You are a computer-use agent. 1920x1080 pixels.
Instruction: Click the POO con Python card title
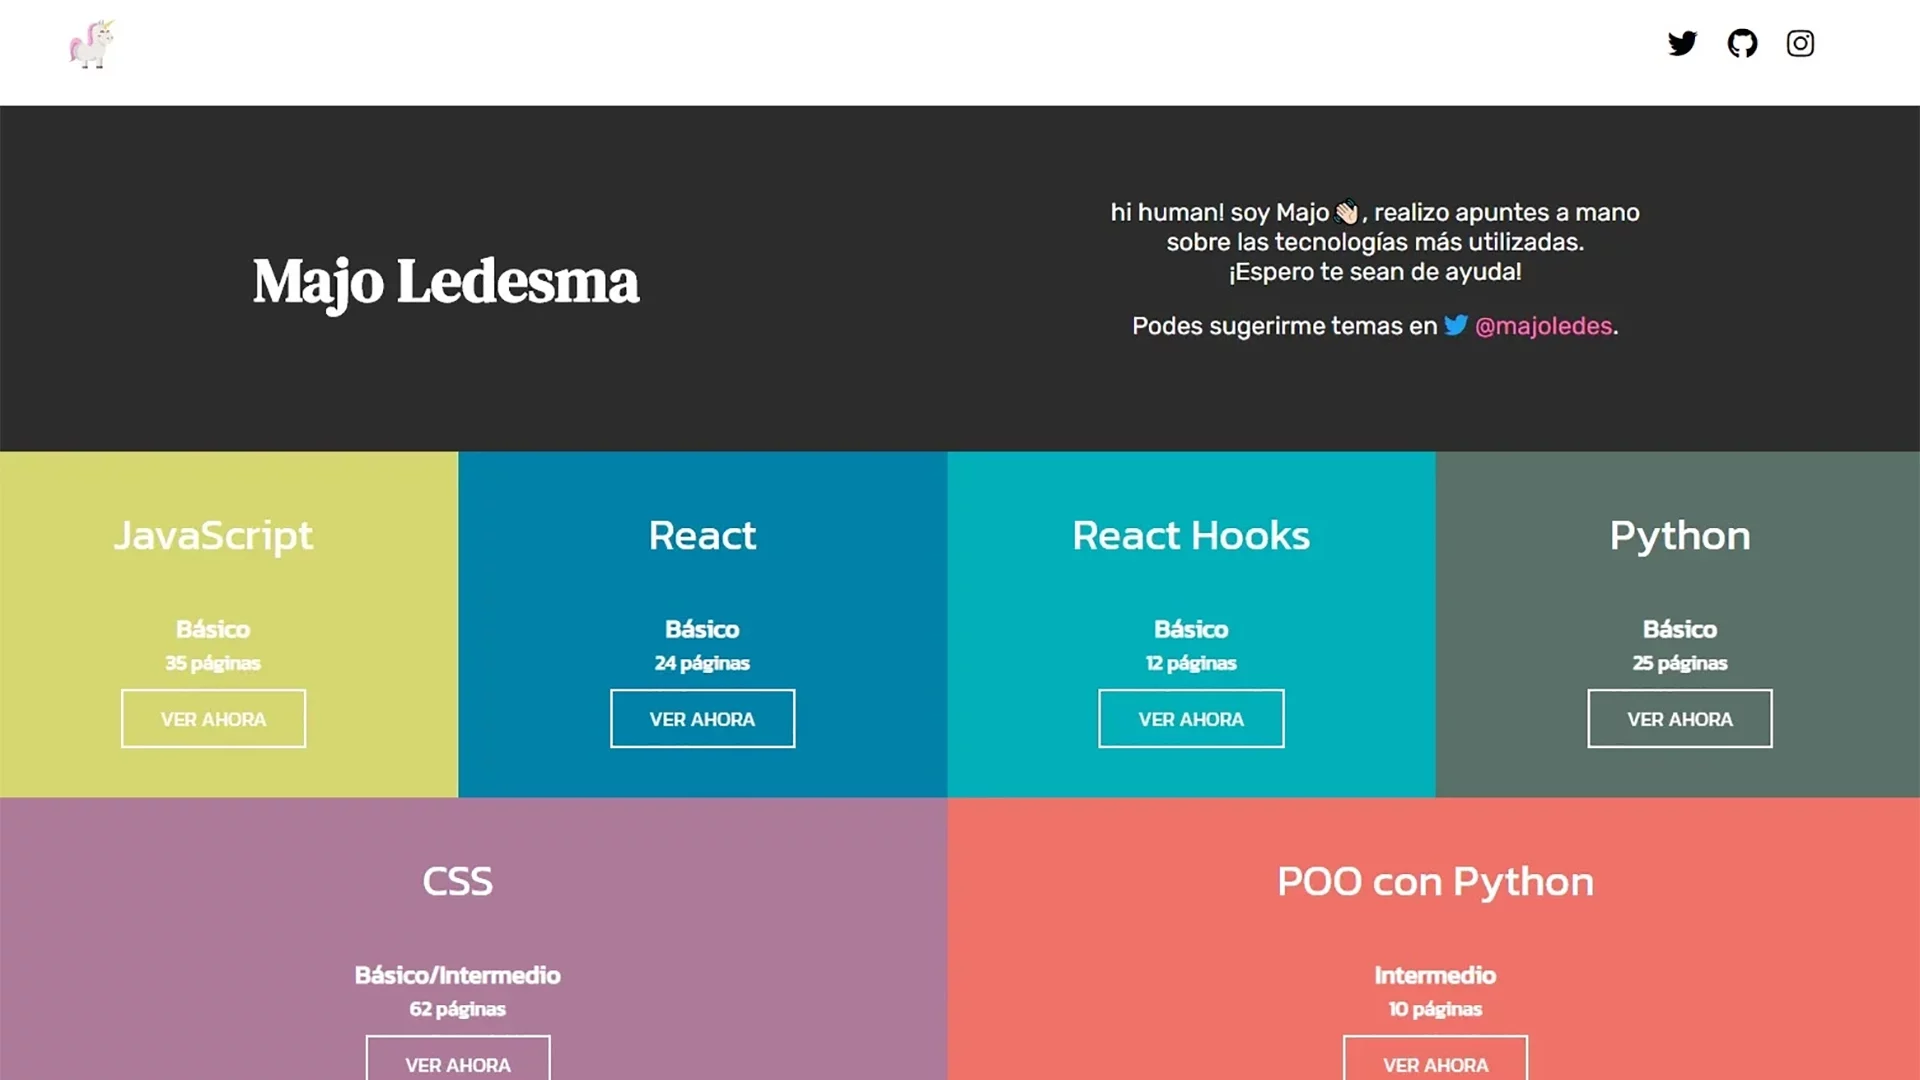click(1435, 881)
